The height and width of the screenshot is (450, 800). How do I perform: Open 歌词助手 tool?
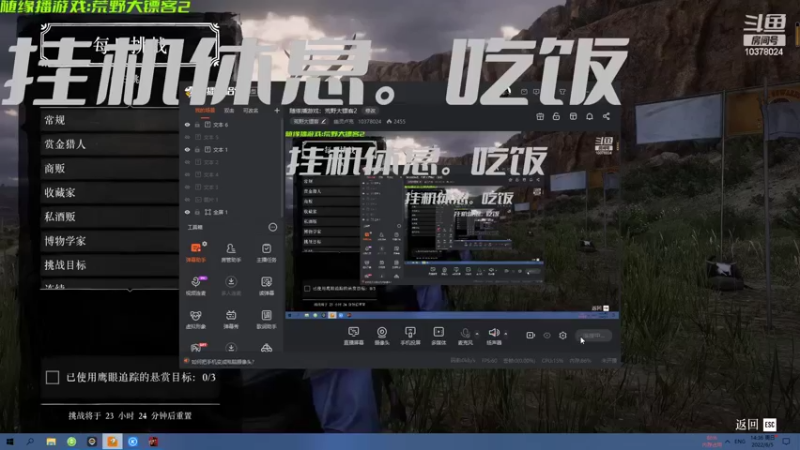(266, 319)
